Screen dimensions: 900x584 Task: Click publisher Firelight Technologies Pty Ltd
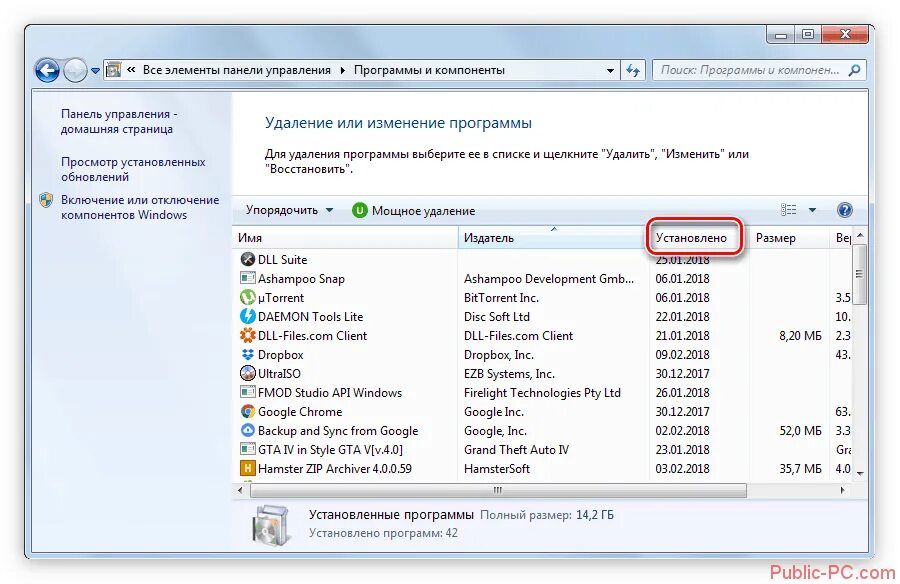coord(542,393)
